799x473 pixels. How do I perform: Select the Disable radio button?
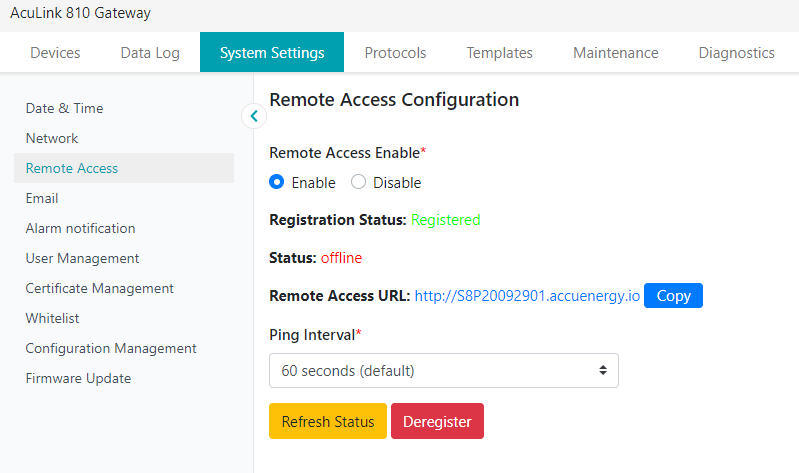pos(359,183)
